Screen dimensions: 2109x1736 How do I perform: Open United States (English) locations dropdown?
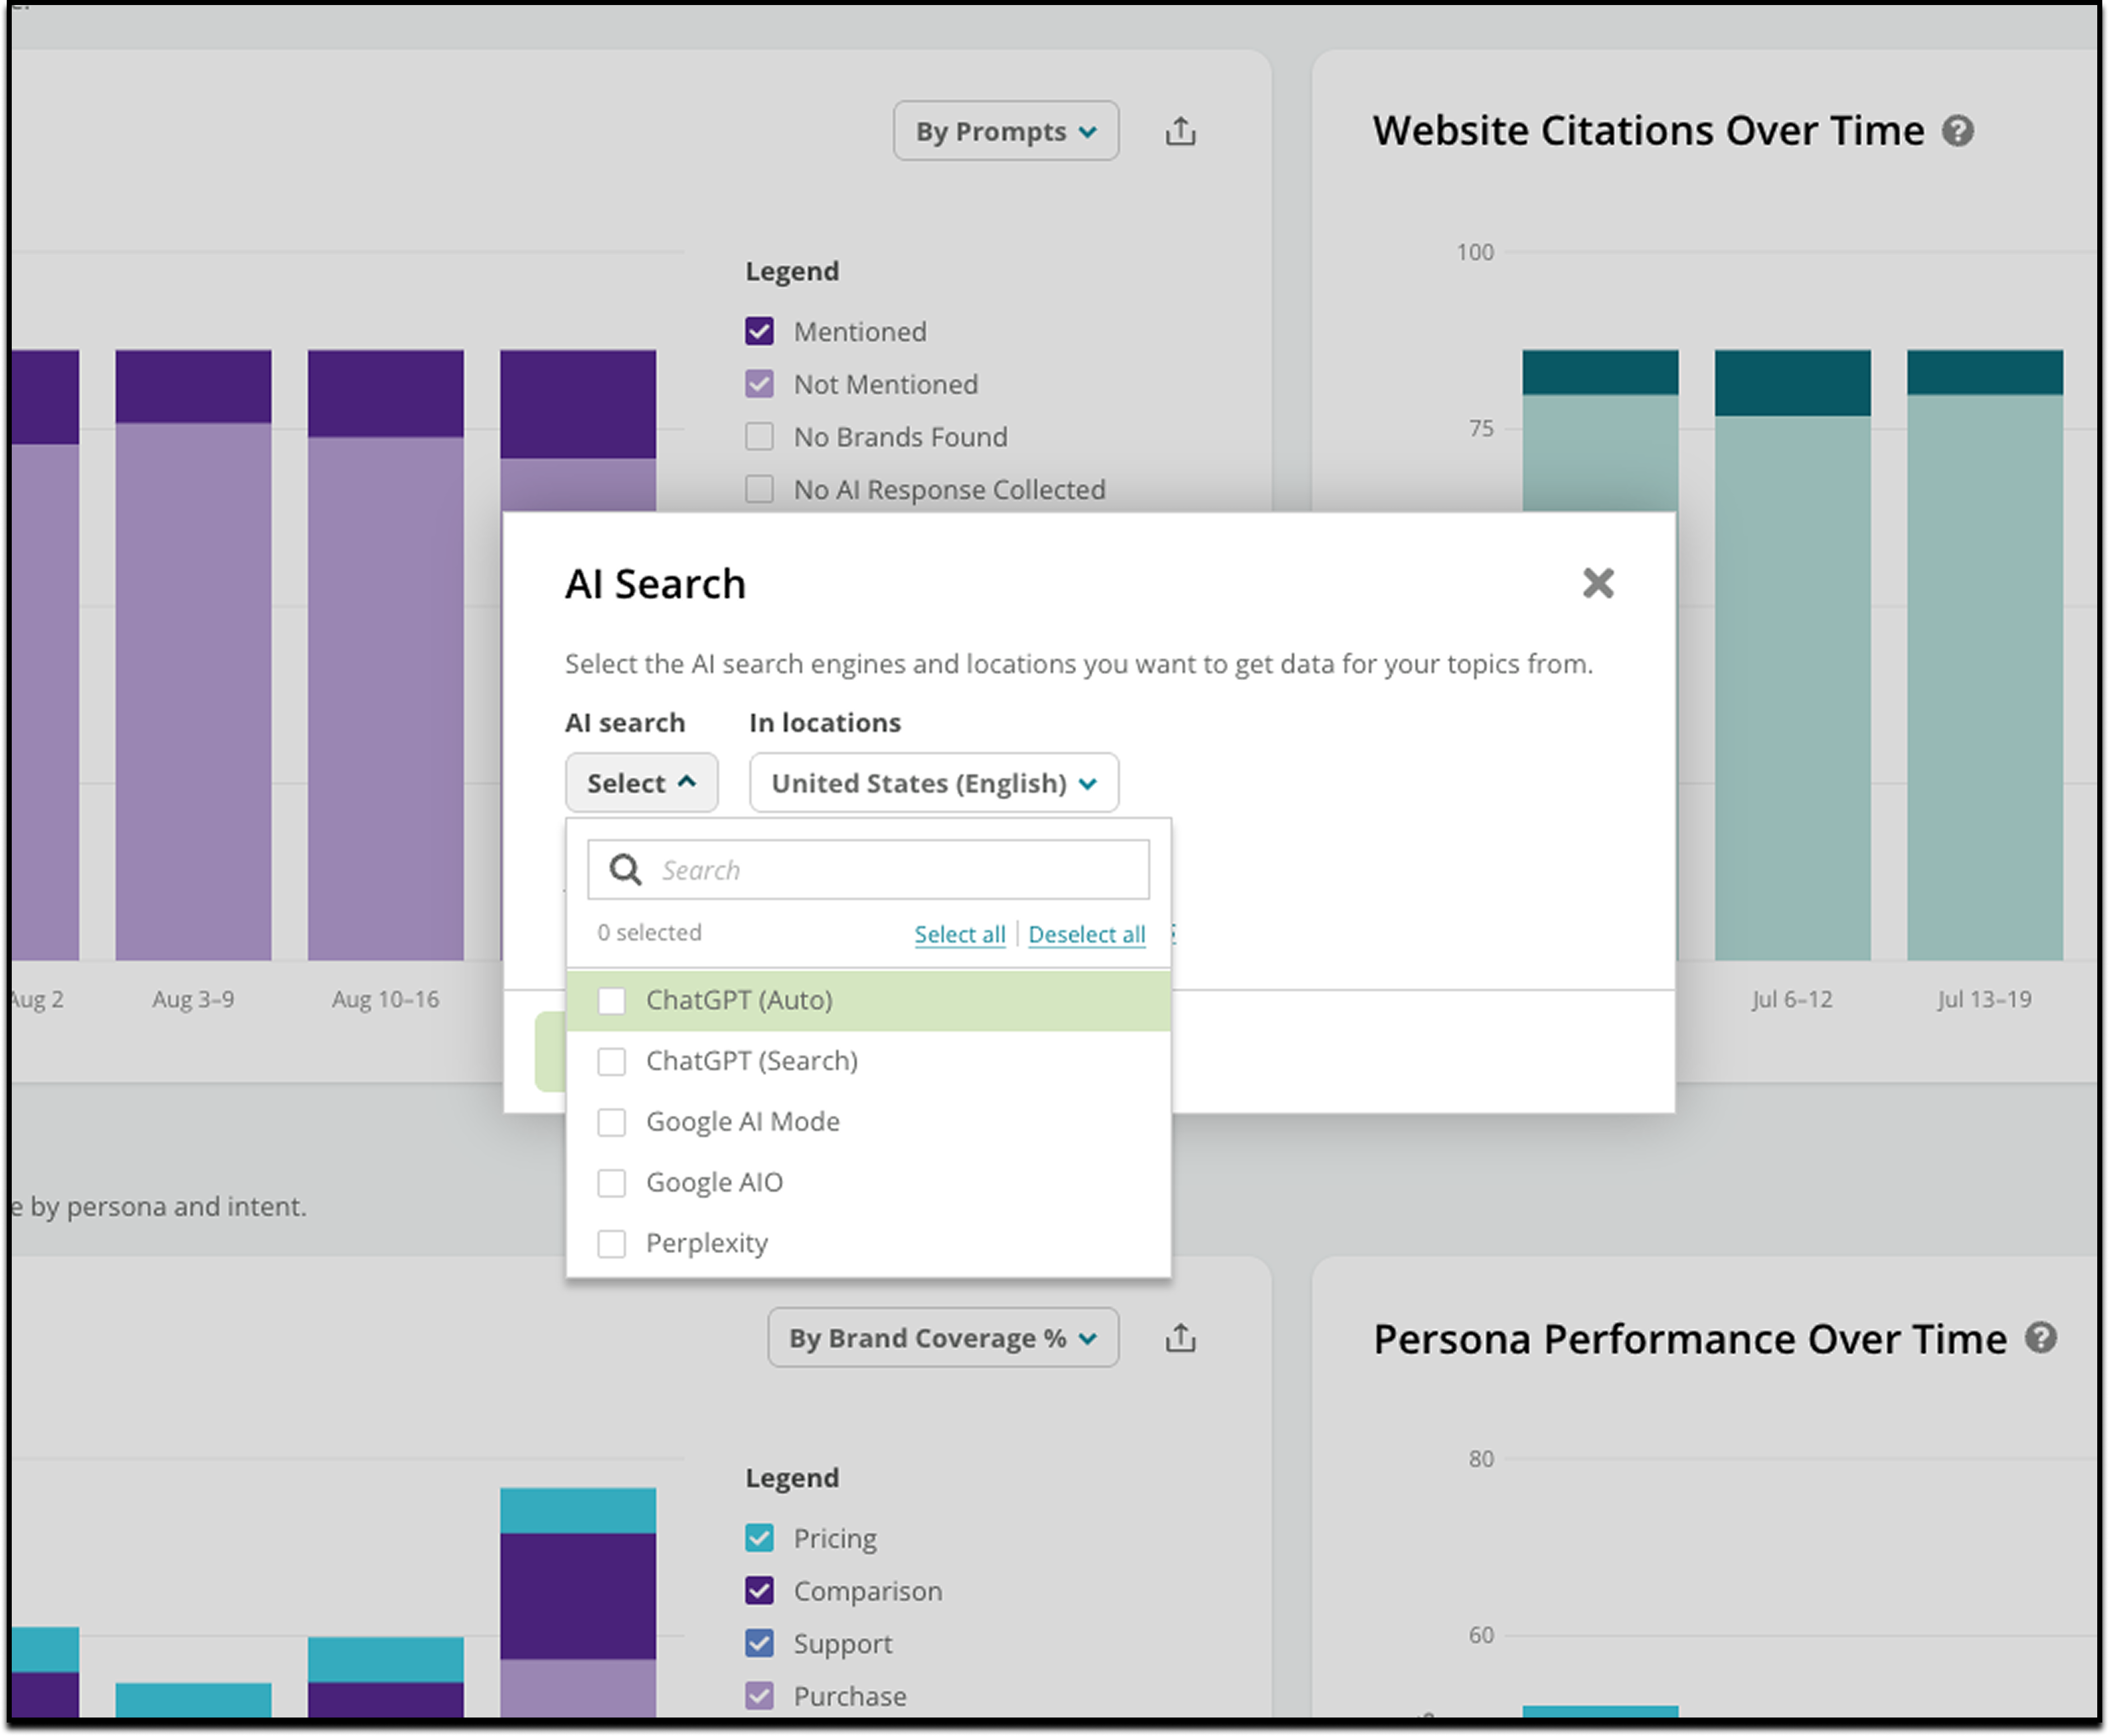pyautogui.click(x=933, y=783)
